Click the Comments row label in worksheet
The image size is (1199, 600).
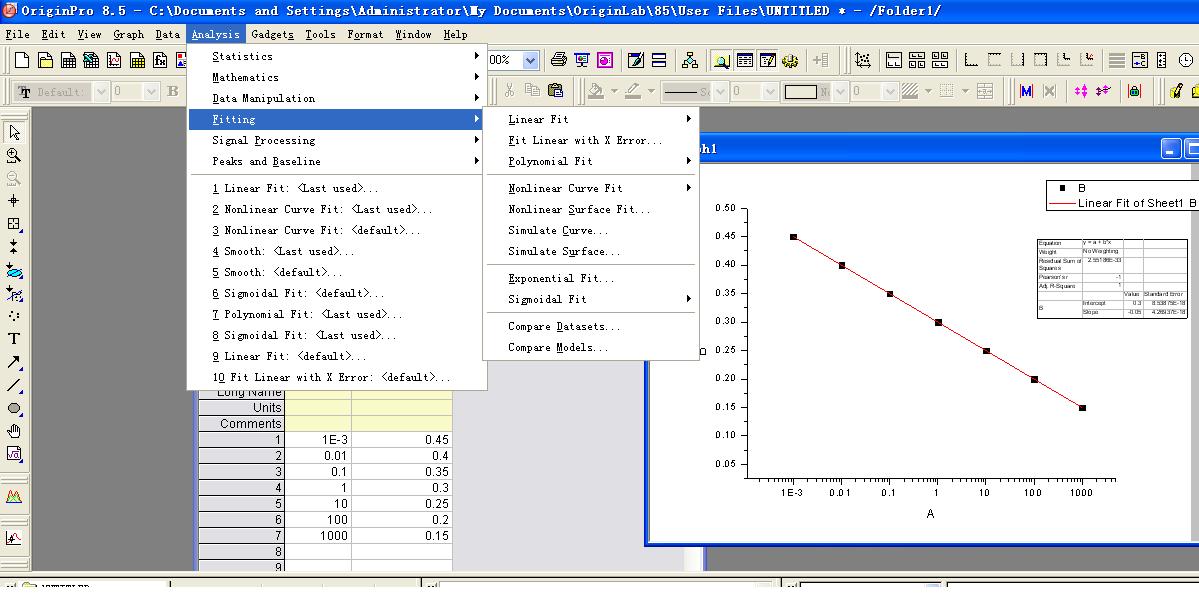point(241,423)
